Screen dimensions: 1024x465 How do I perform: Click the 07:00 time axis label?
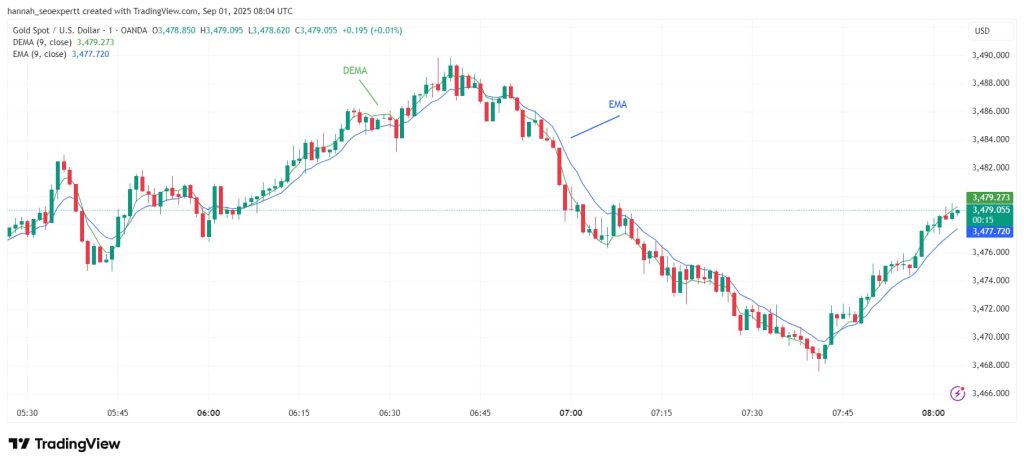pyautogui.click(x=571, y=413)
